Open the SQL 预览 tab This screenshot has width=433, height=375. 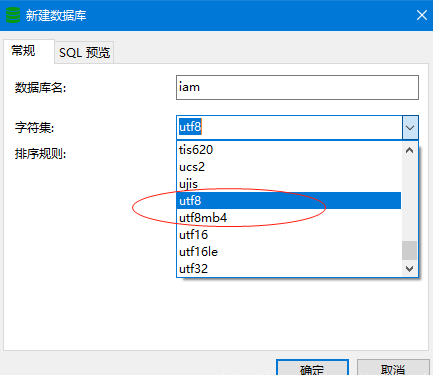(84, 53)
